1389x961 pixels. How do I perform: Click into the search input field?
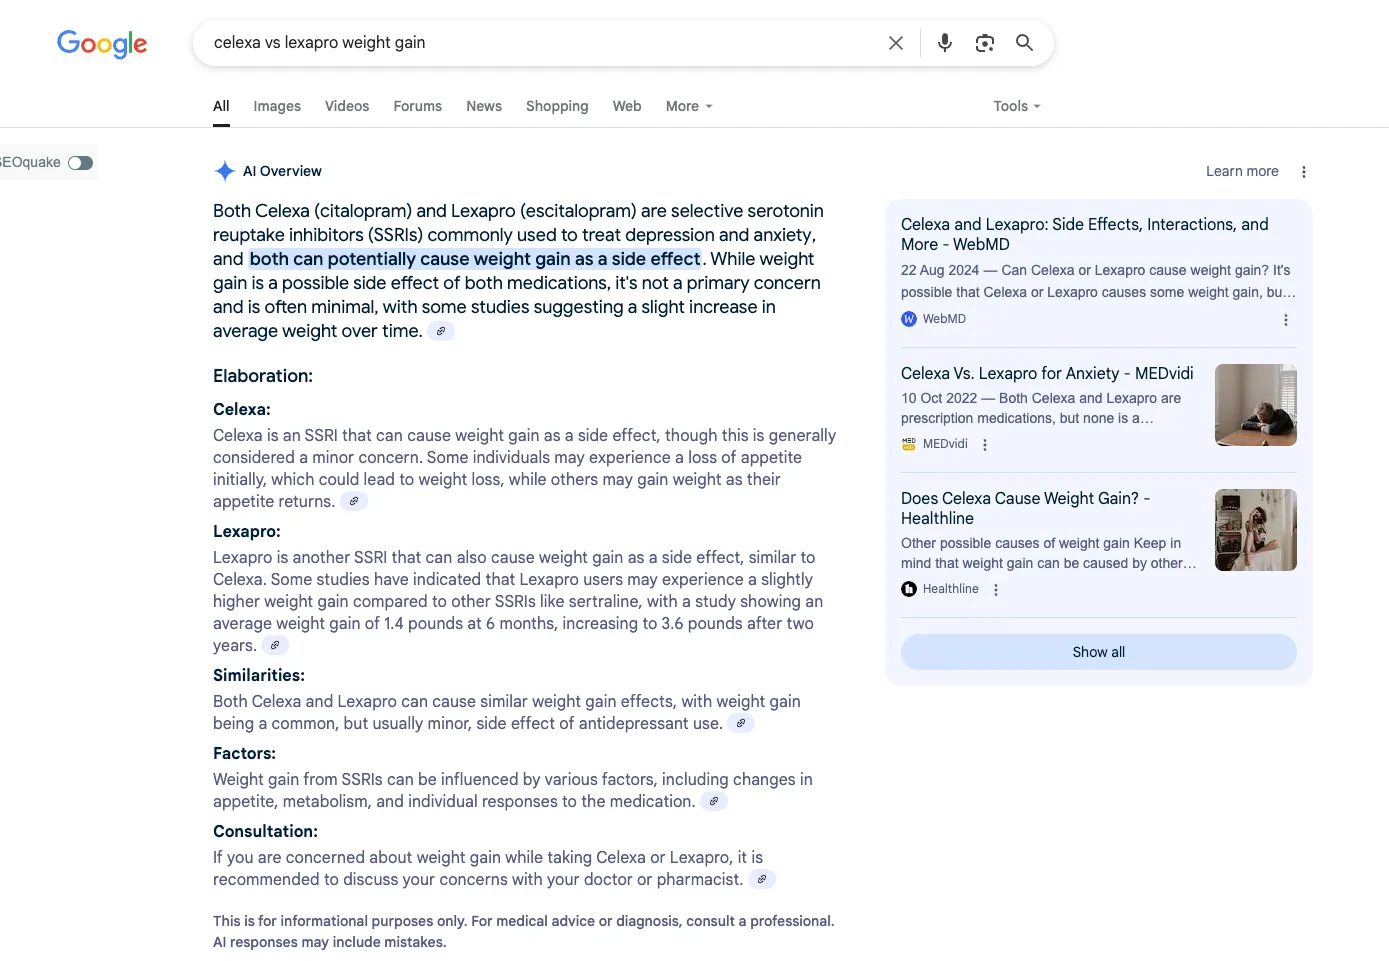pyautogui.click(x=540, y=43)
